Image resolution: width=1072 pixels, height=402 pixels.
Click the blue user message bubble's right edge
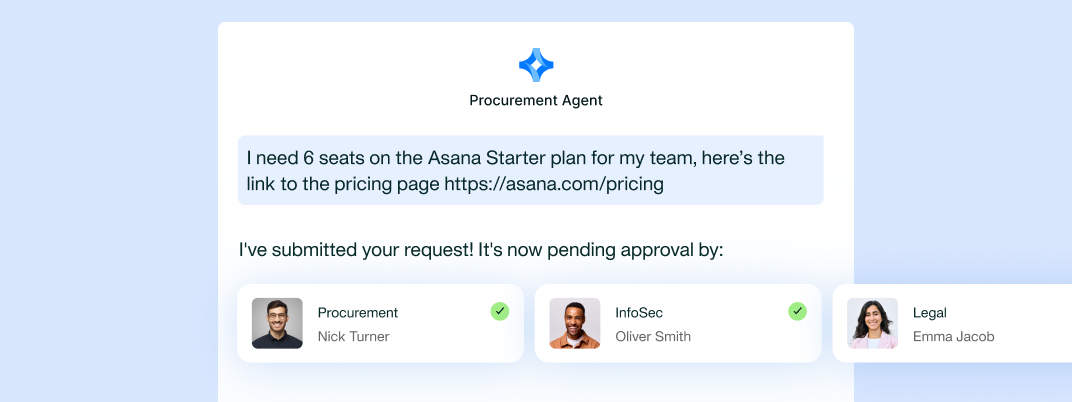click(818, 170)
